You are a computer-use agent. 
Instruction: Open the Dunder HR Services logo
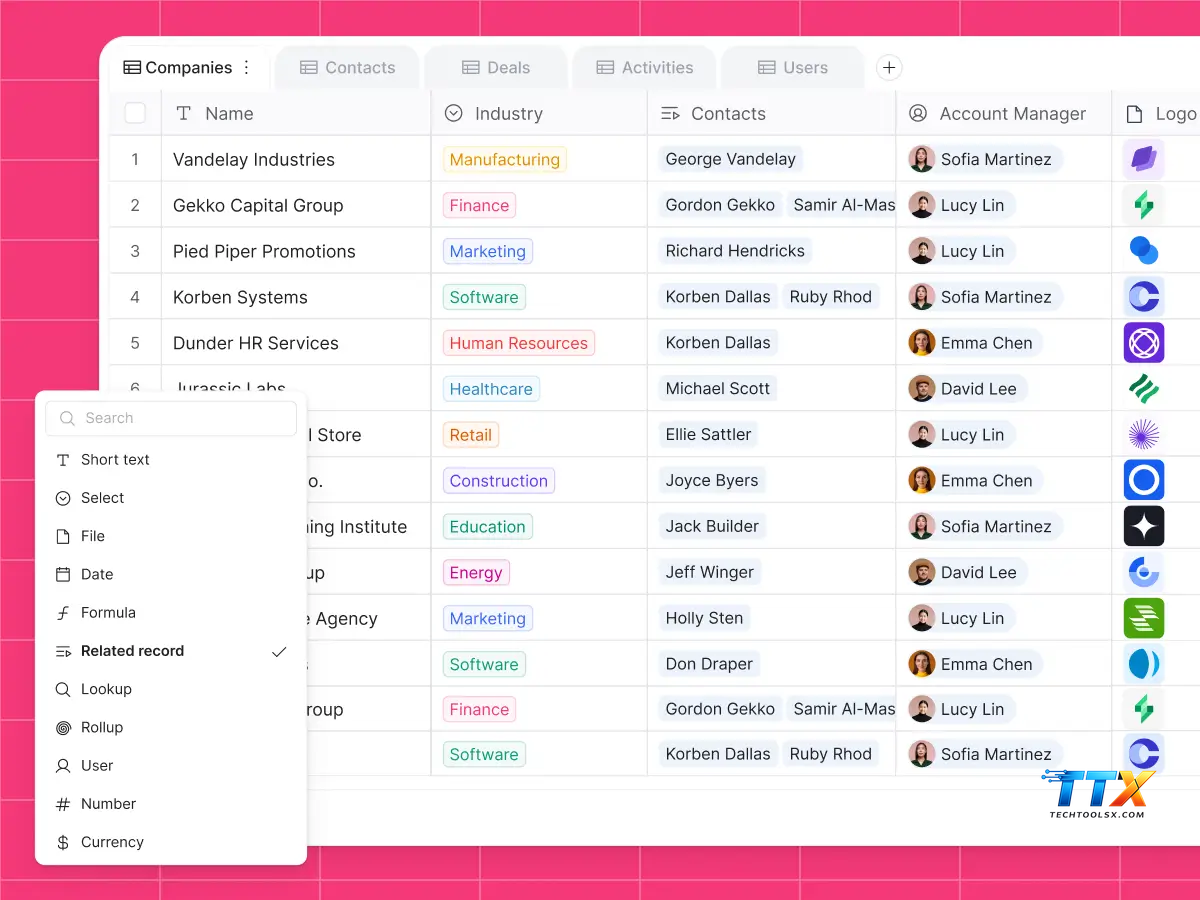coord(1143,343)
